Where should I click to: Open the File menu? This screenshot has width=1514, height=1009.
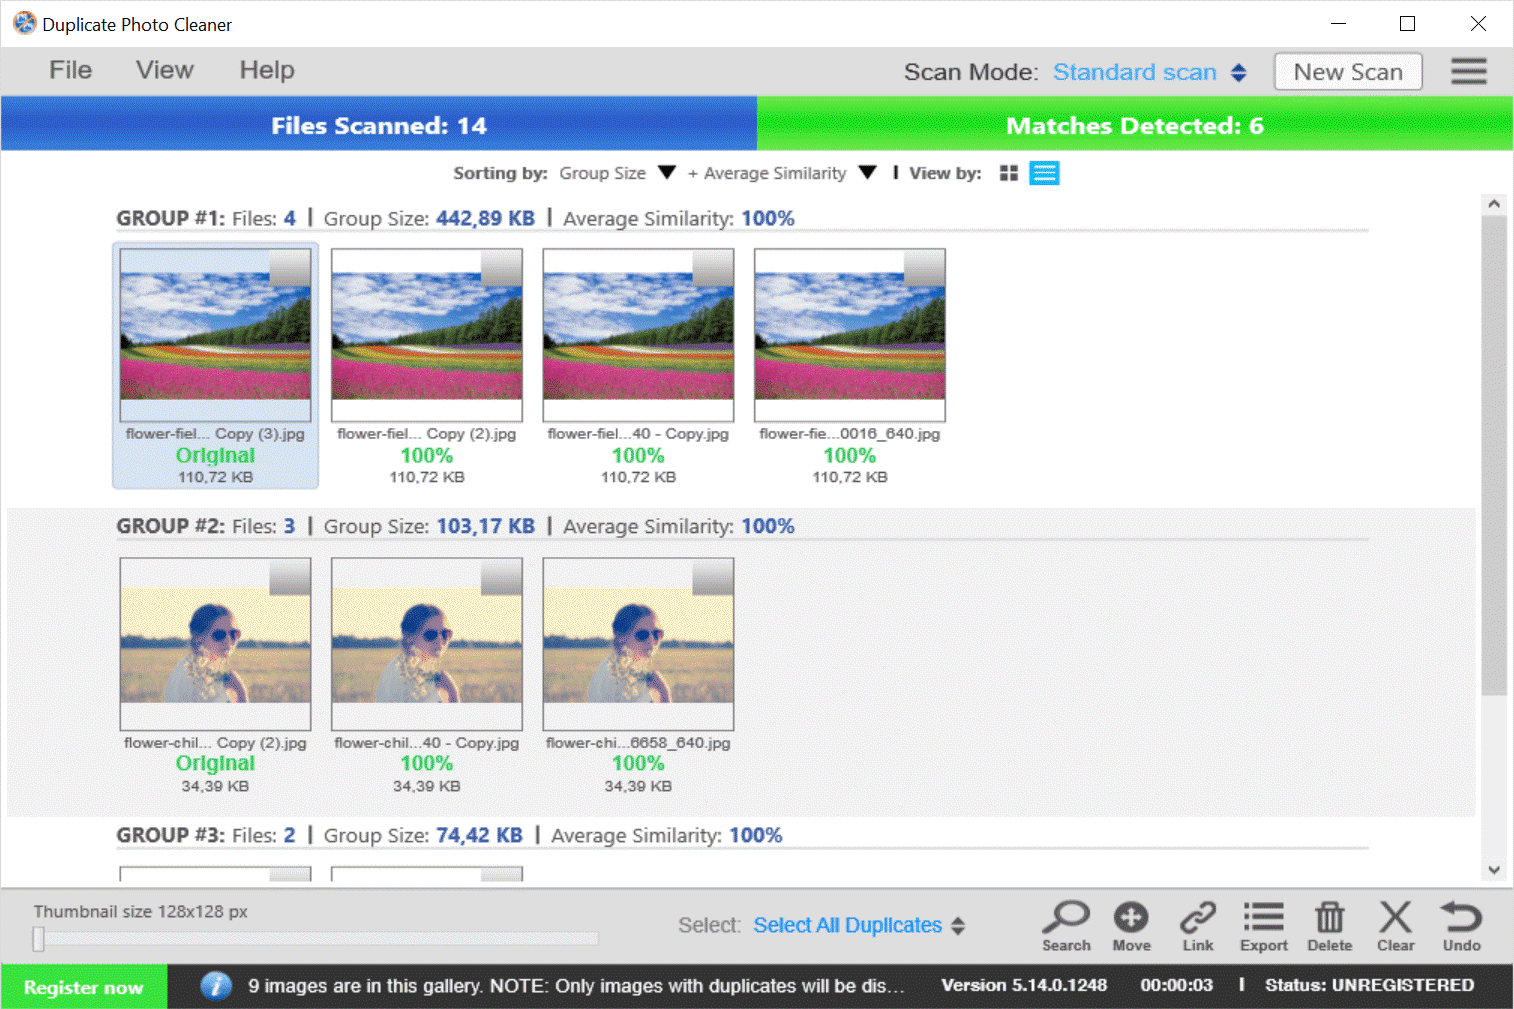tap(69, 70)
